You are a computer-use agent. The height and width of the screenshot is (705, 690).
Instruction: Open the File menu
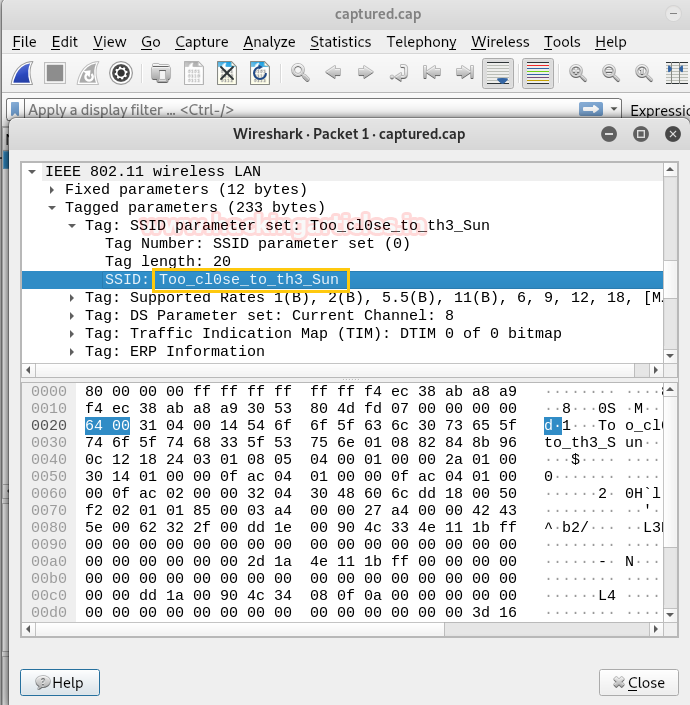(24, 42)
